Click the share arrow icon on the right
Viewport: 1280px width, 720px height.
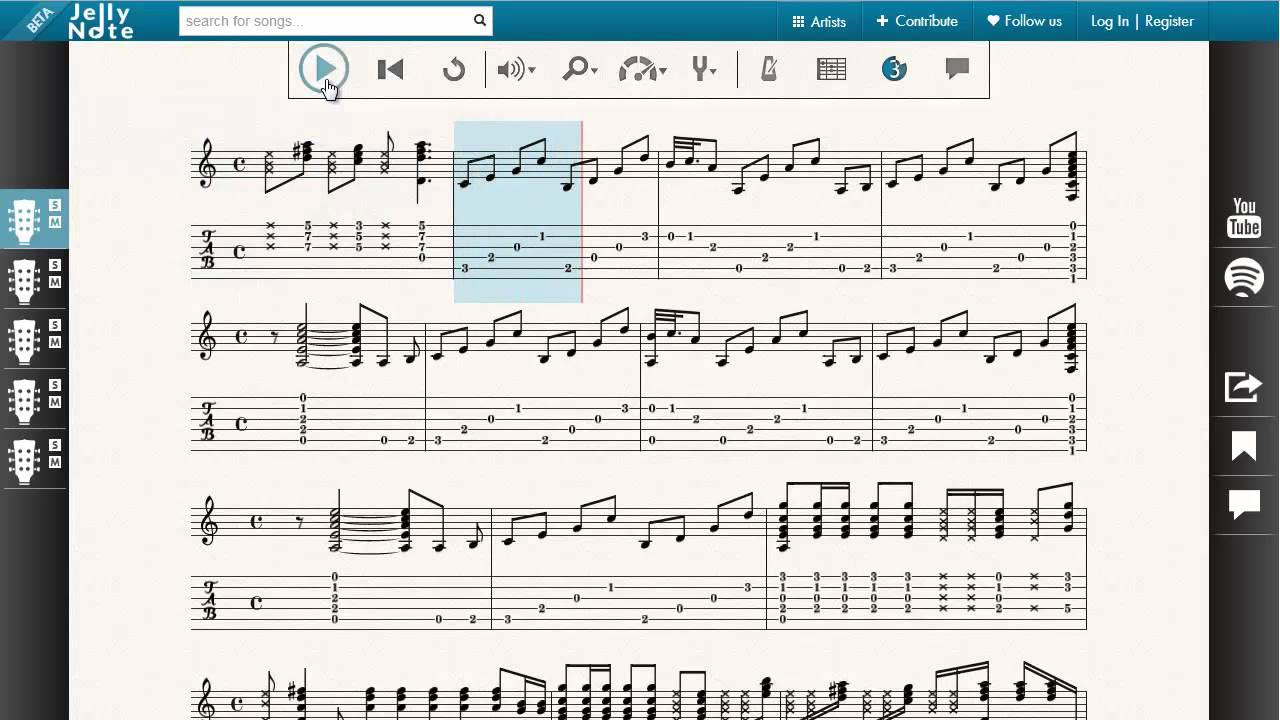pyautogui.click(x=1244, y=386)
